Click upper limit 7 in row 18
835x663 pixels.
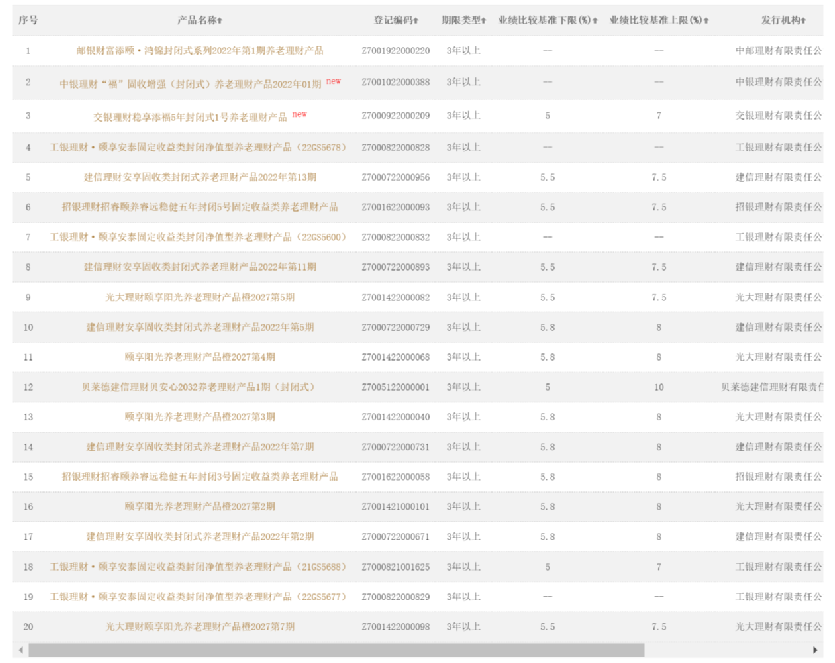659,567
